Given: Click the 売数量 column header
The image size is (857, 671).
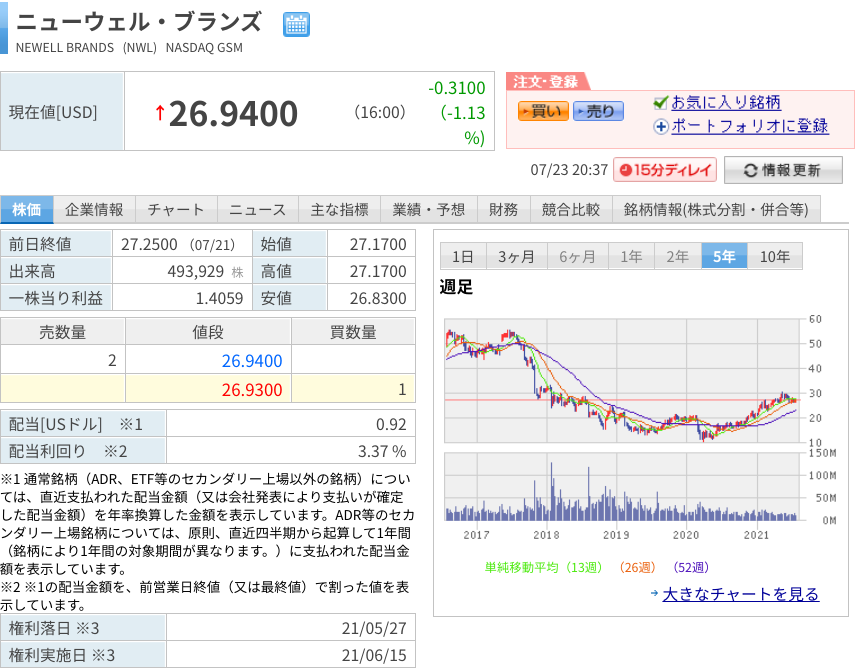Looking at the screenshot, I should pyautogui.click(x=62, y=332).
